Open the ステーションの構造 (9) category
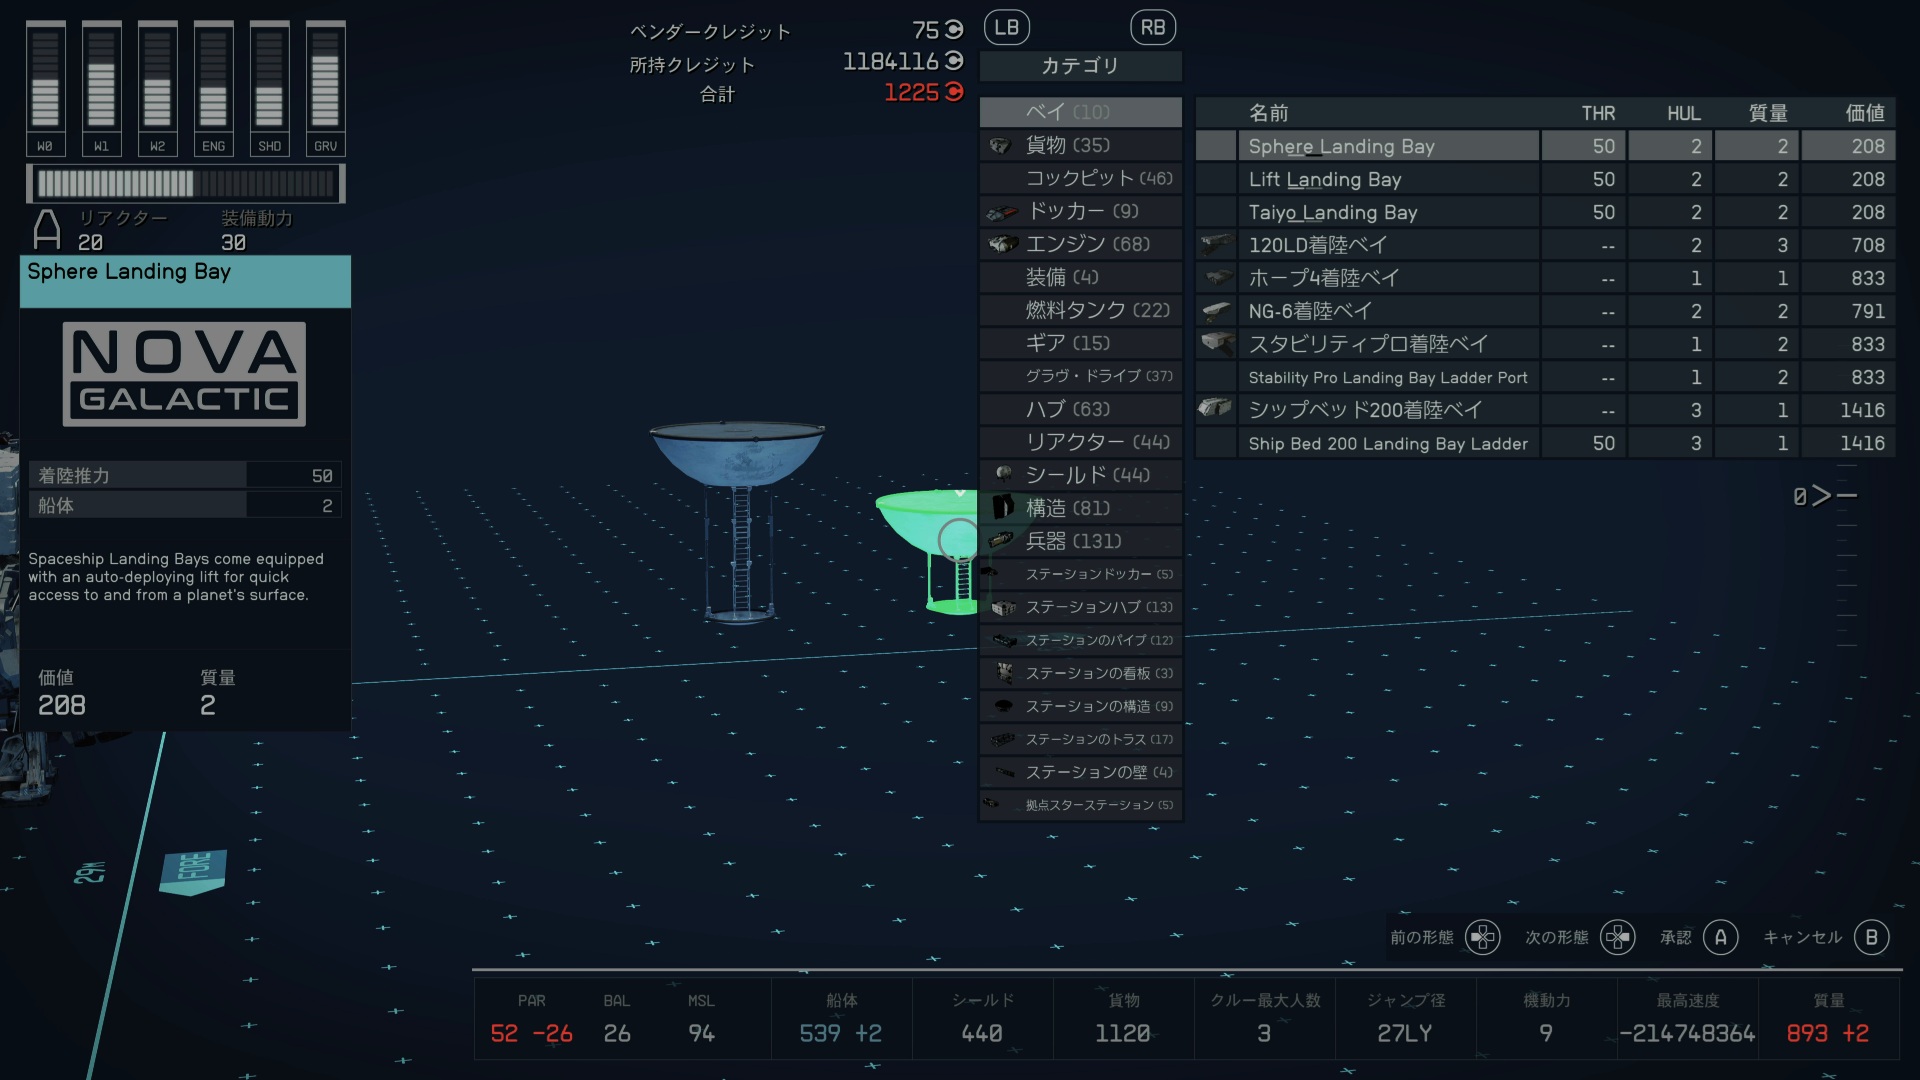Screen dimensions: 1920x1080 click(1081, 706)
